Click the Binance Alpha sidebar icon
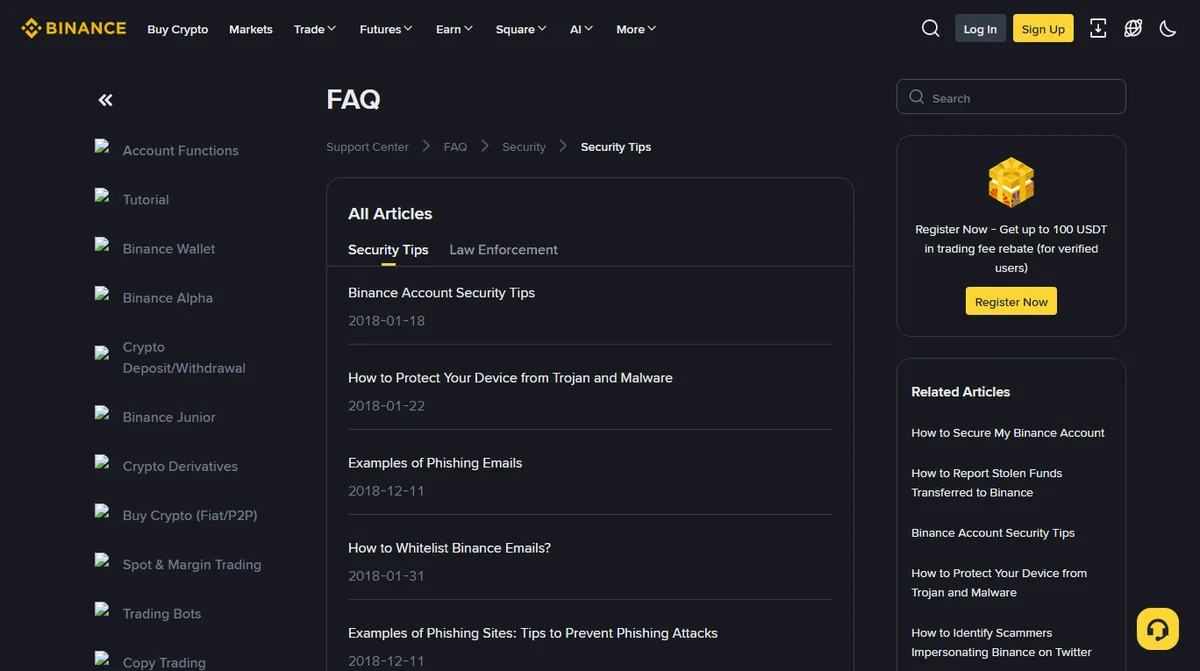The image size is (1200, 671). coord(102,293)
